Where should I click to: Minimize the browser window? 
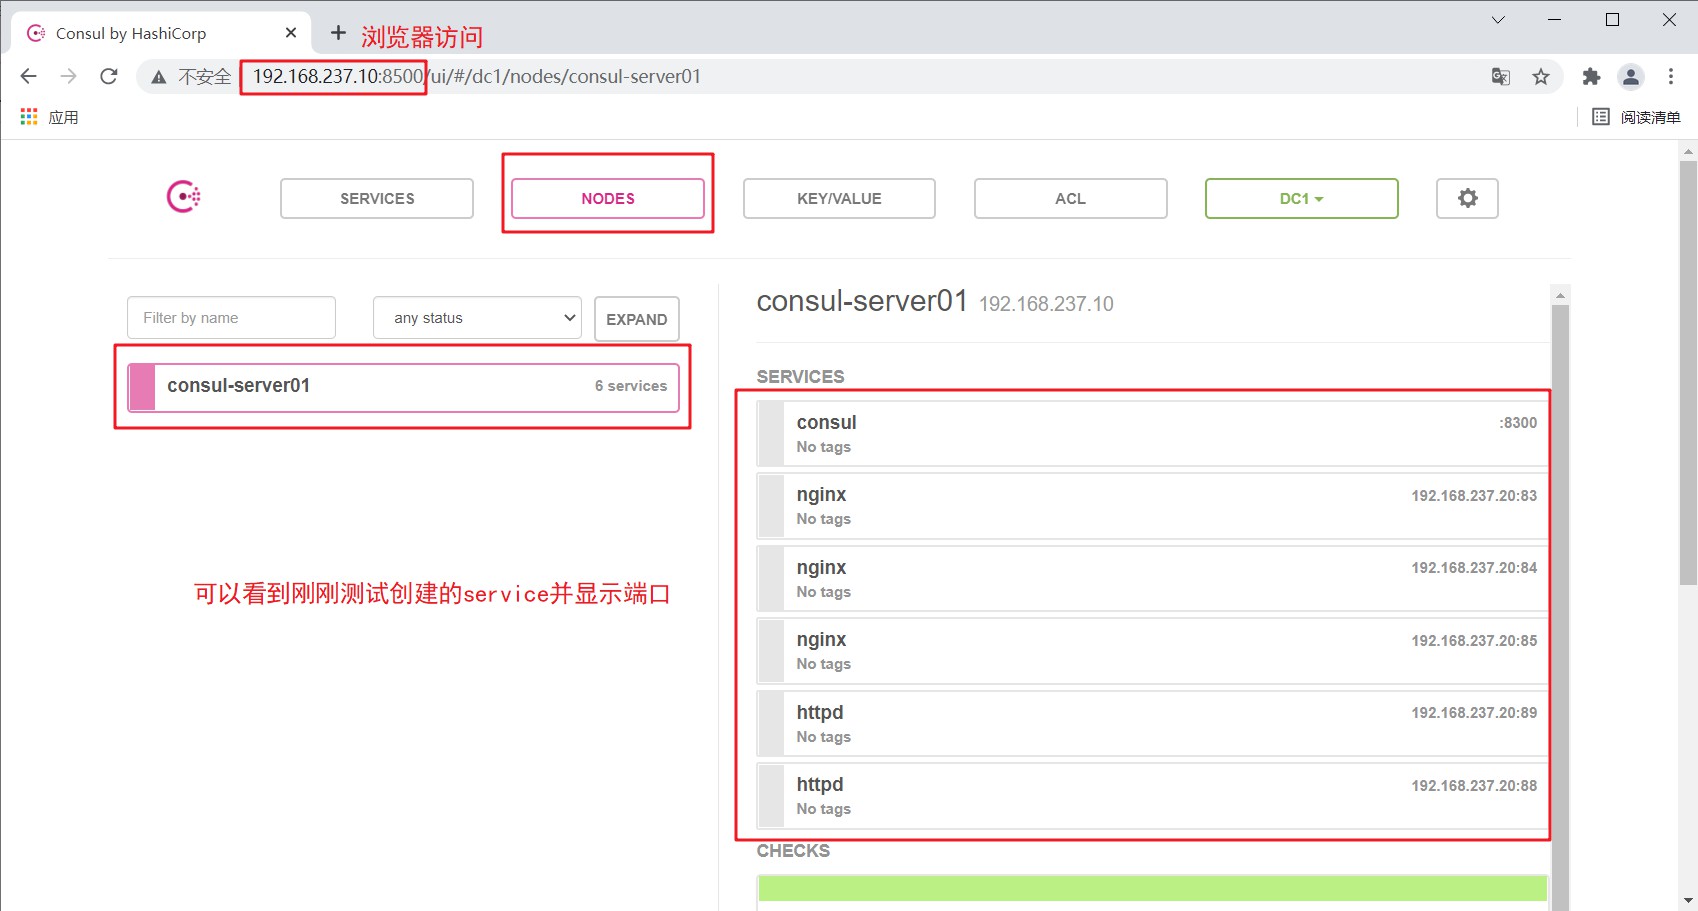pos(1554,20)
